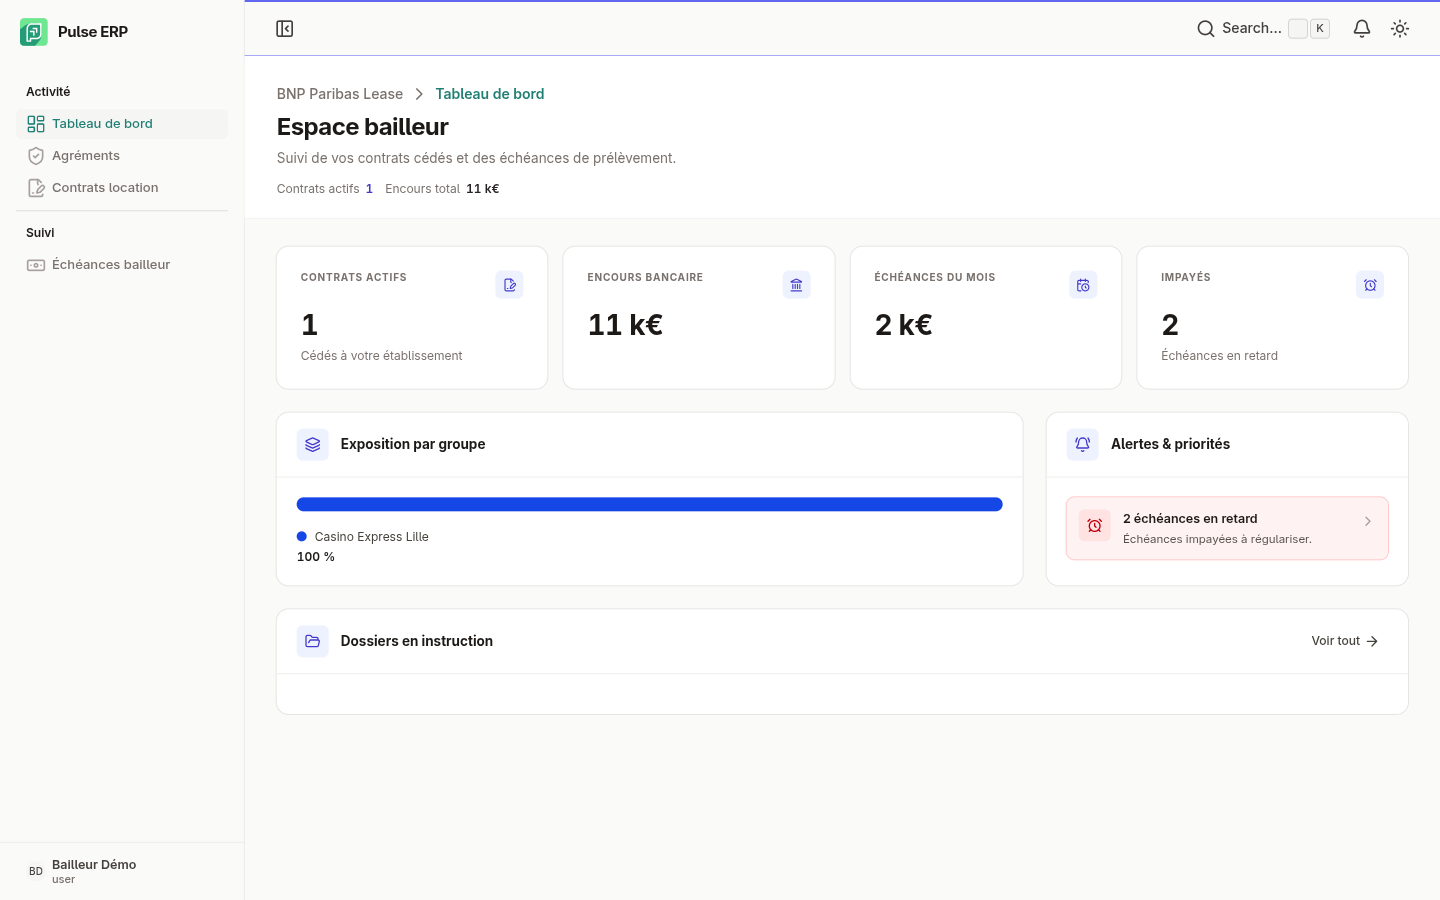Open Tableau de bord in sidebar
1440x900 pixels.
click(122, 124)
